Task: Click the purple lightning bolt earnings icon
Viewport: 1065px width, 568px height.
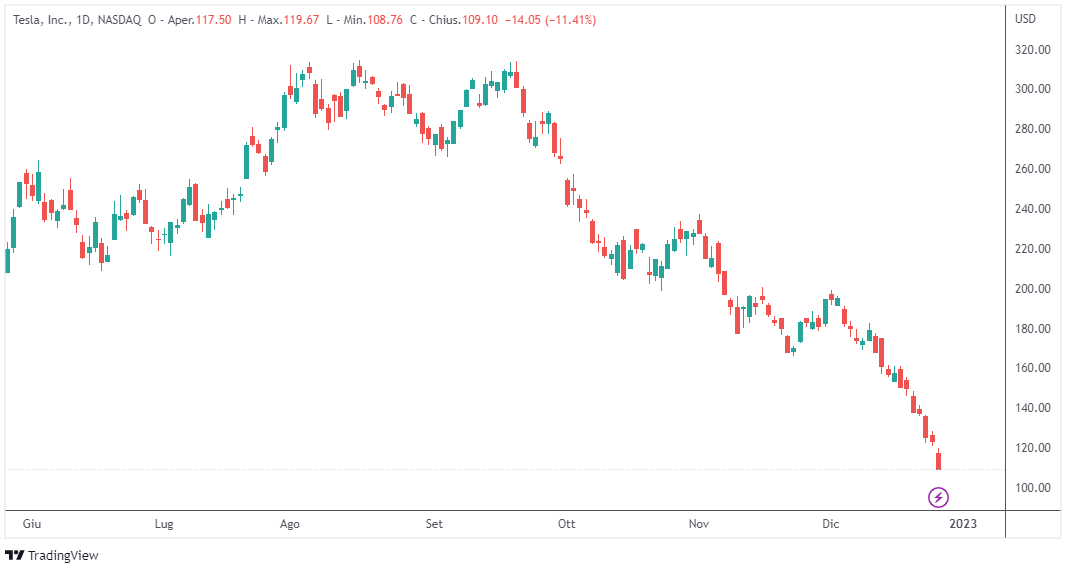Action: 938,496
